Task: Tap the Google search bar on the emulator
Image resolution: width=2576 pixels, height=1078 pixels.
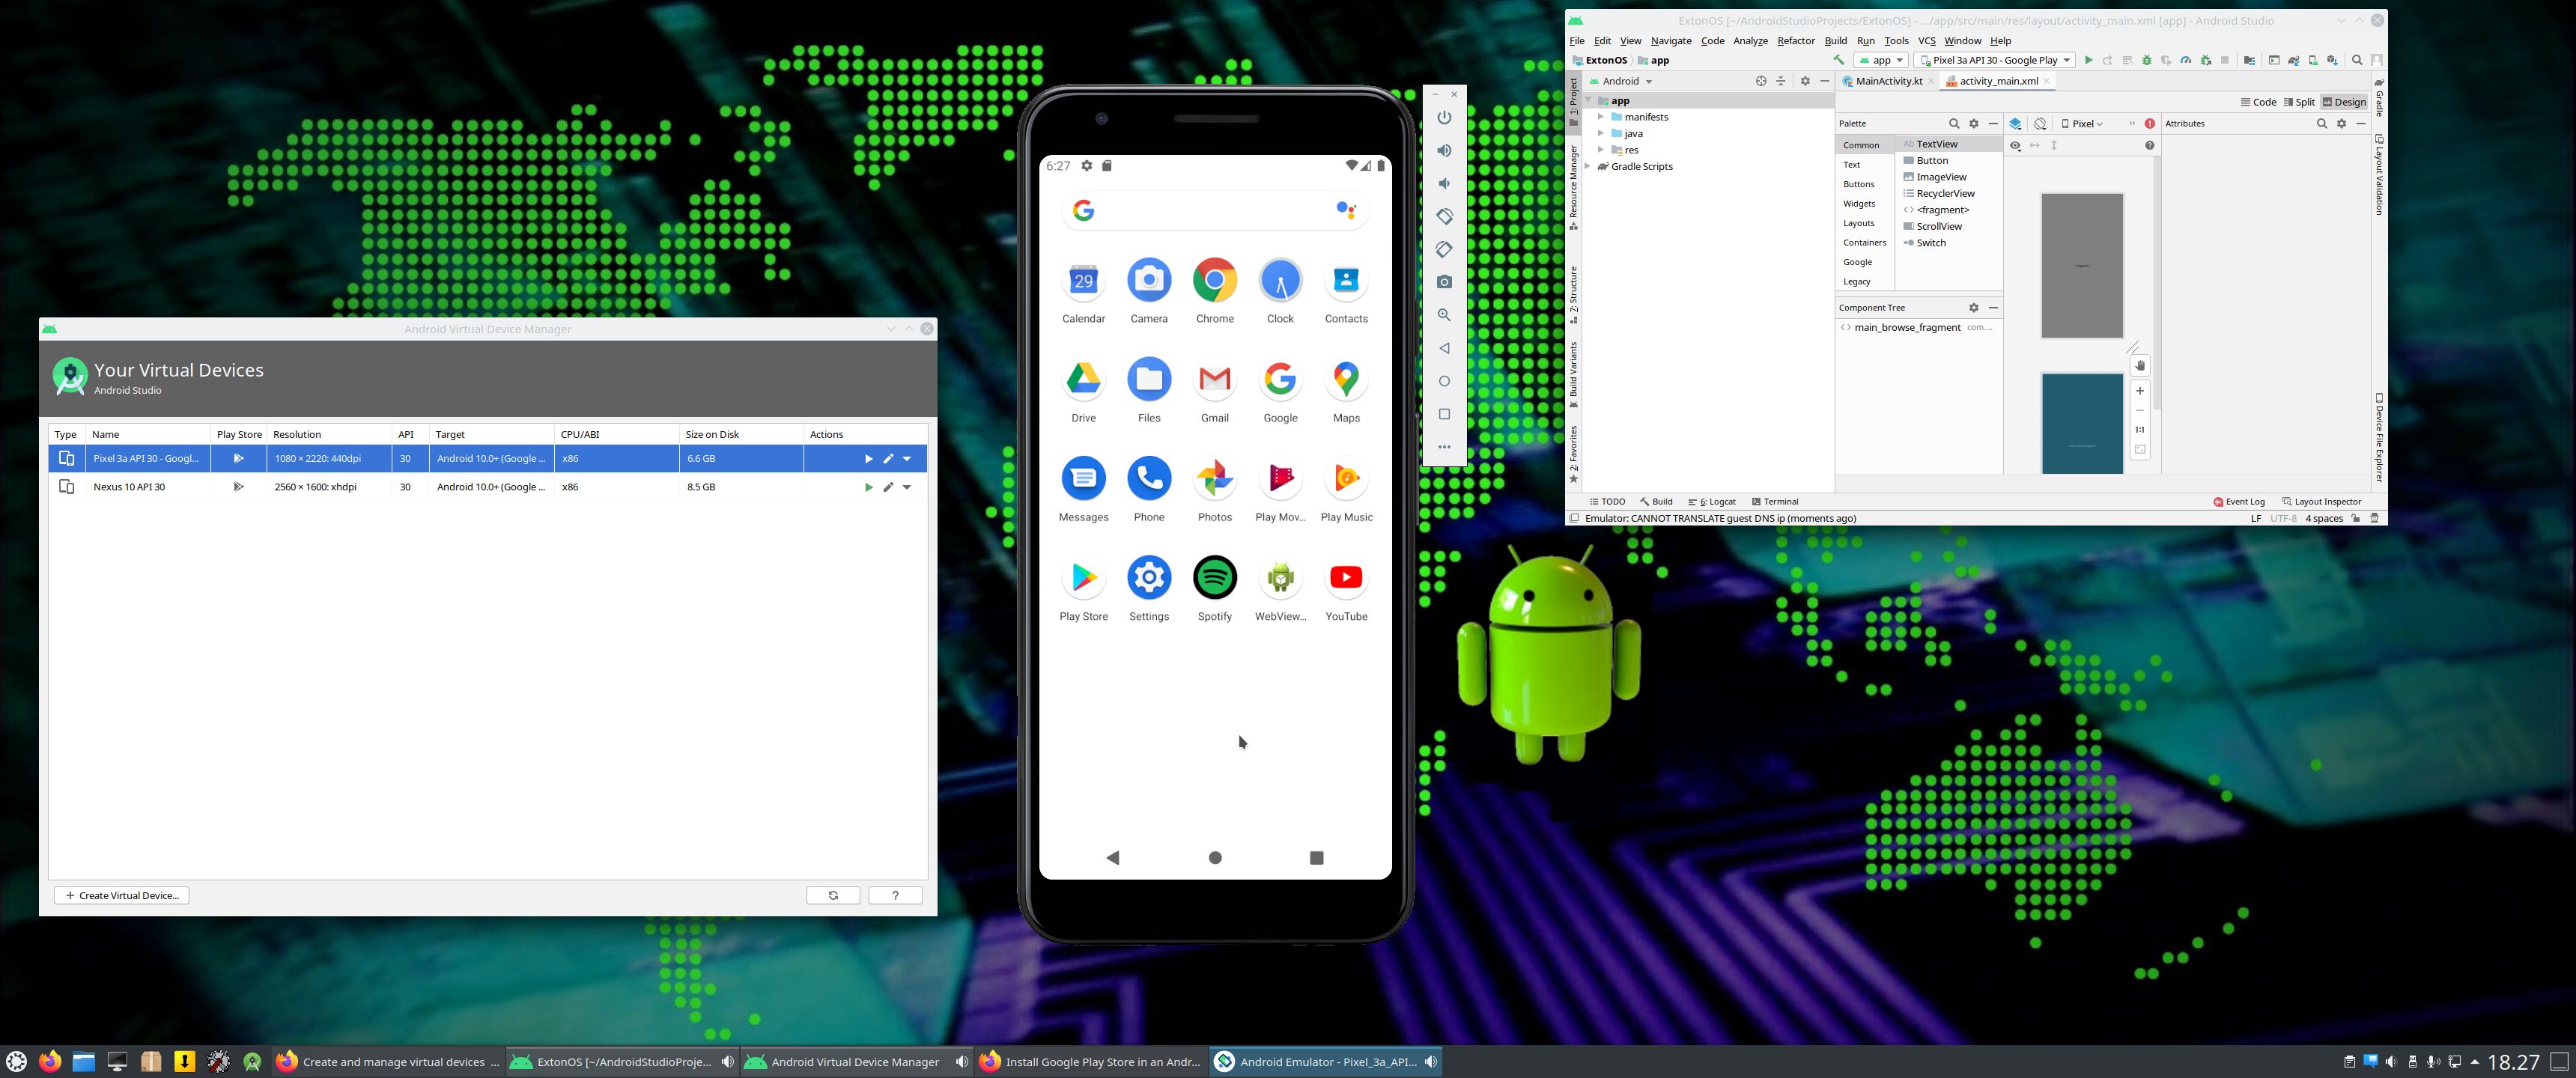Action: 1214,210
